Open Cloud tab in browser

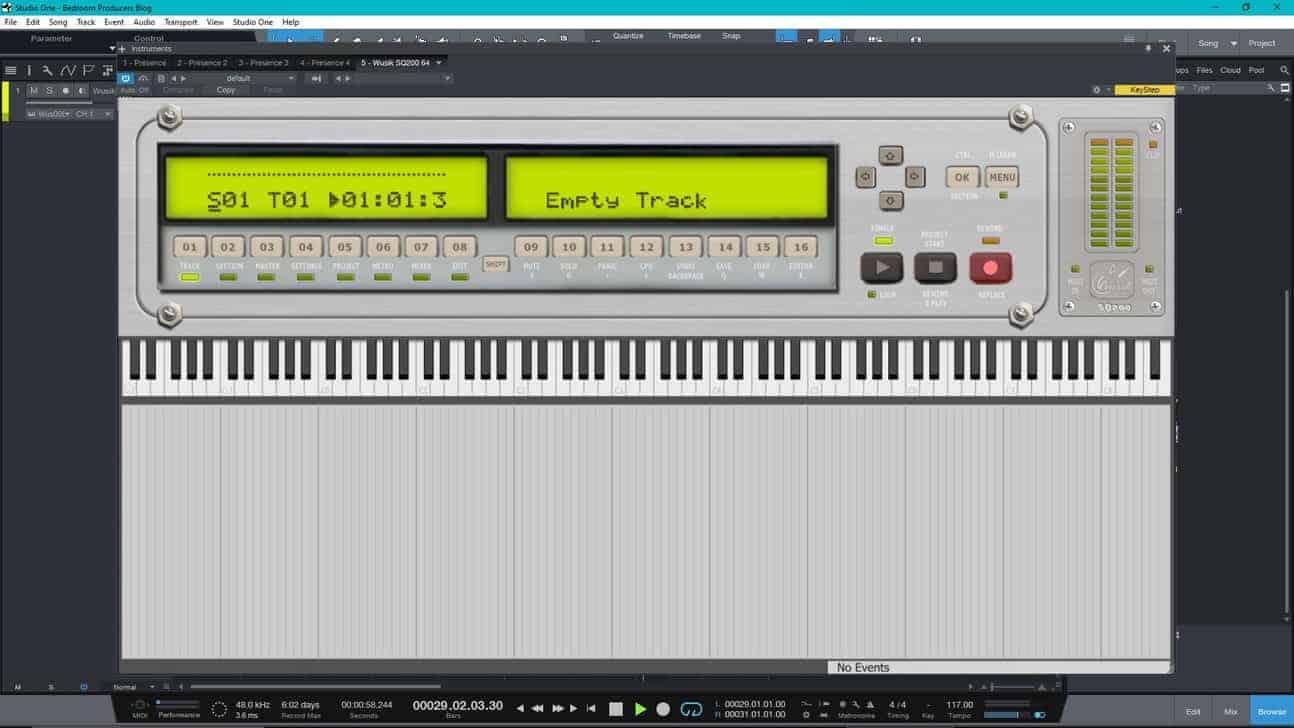coord(1230,70)
